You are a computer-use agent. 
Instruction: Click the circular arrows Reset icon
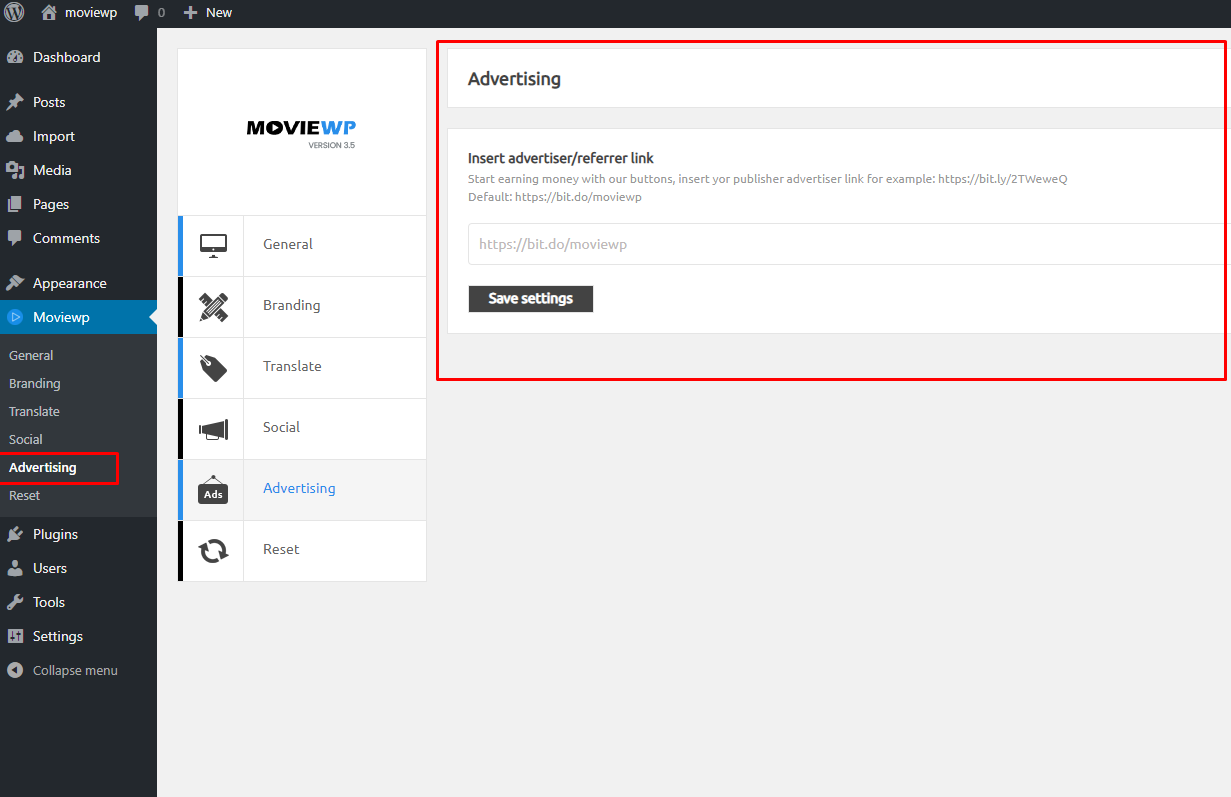[x=213, y=551]
